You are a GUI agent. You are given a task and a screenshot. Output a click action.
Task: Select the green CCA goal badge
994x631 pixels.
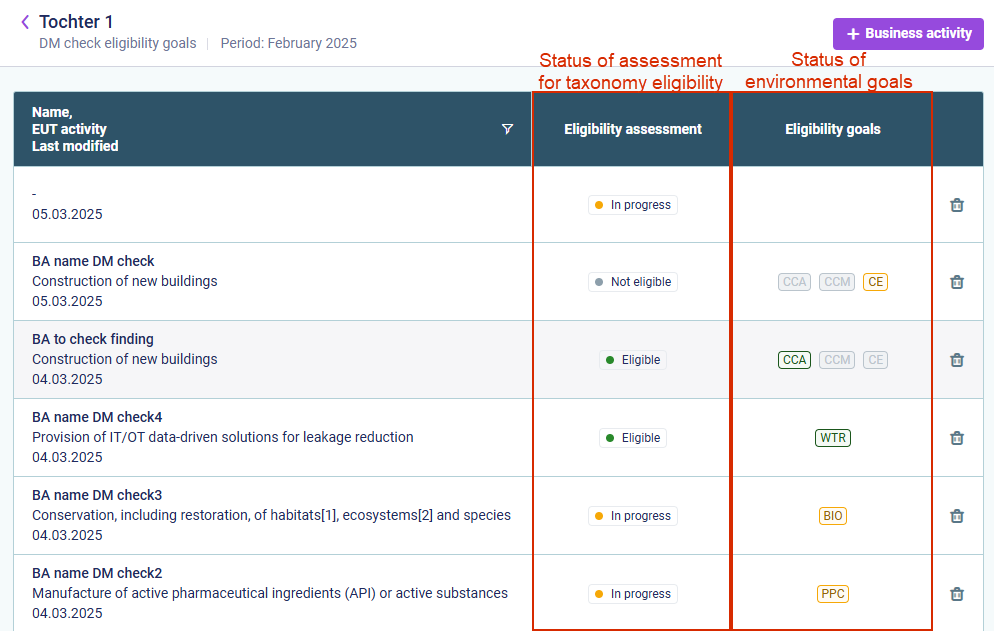[794, 360]
